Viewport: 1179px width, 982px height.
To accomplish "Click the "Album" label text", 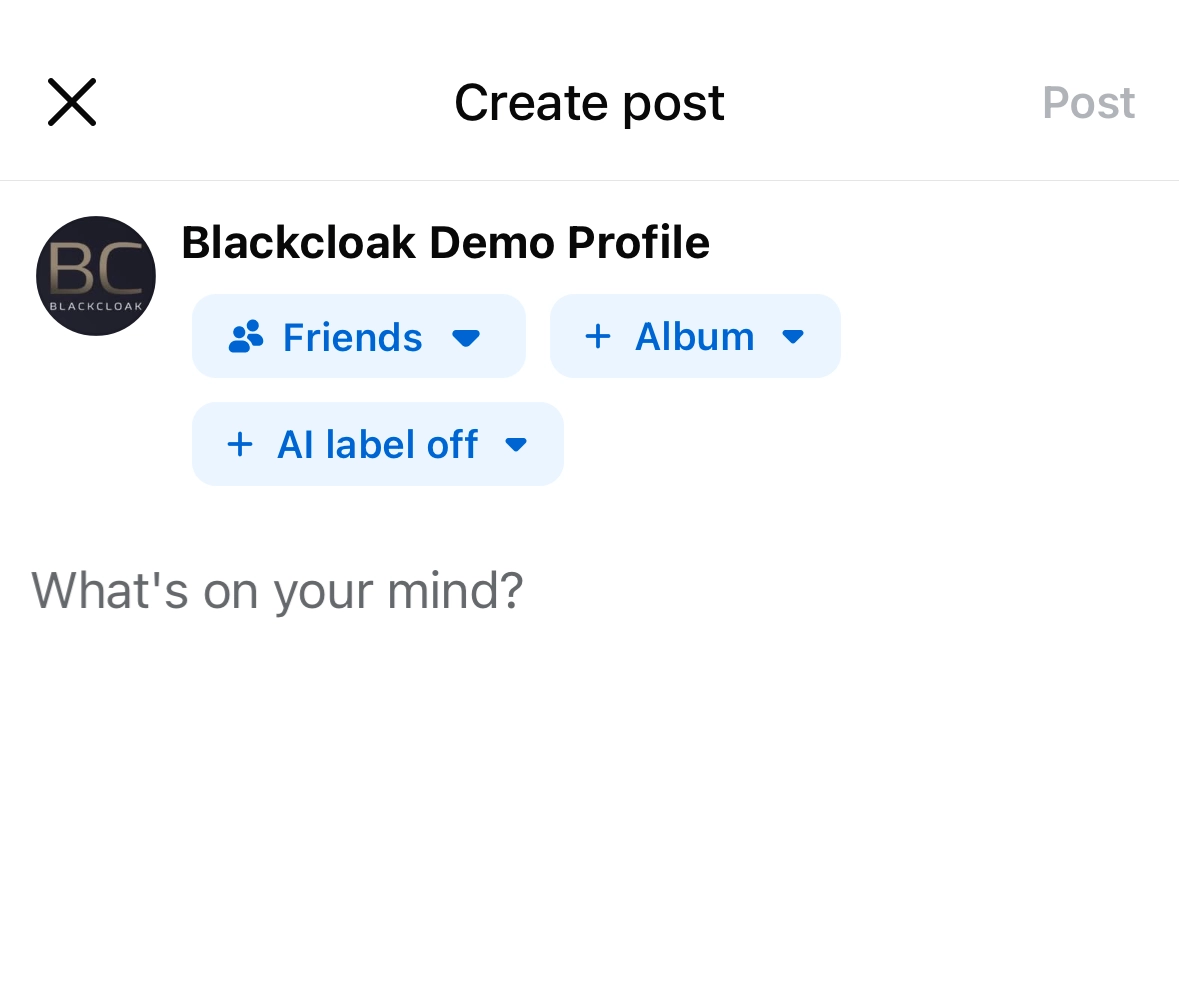I will click(x=694, y=337).
